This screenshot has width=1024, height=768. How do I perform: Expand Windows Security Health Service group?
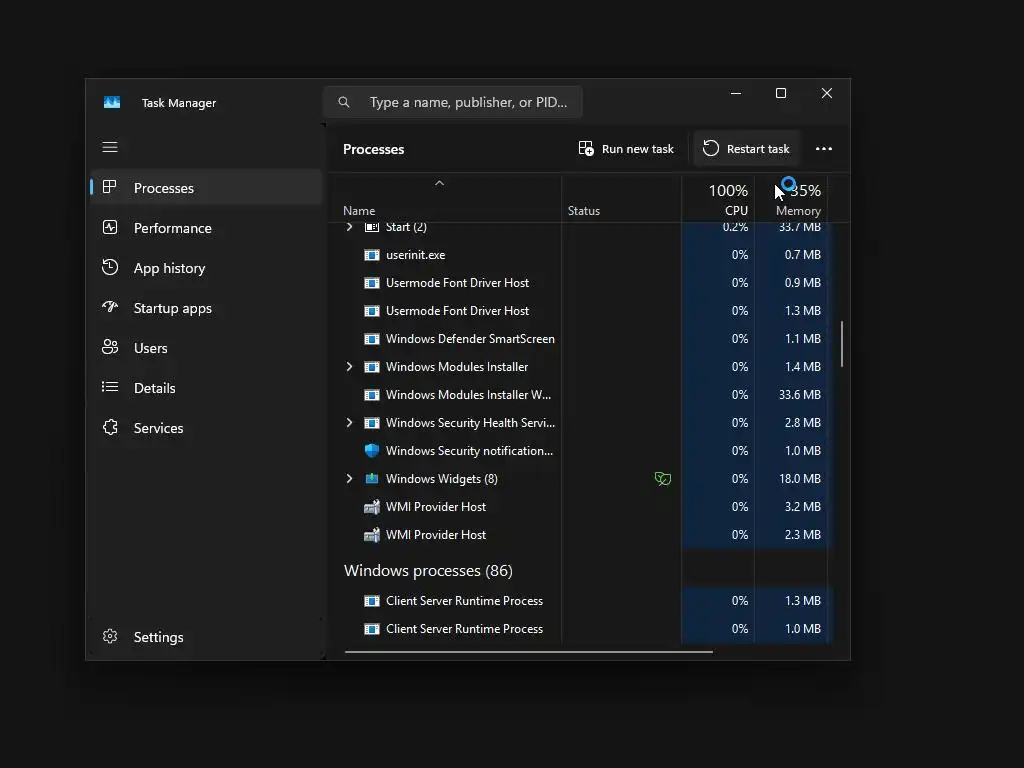(349, 423)
